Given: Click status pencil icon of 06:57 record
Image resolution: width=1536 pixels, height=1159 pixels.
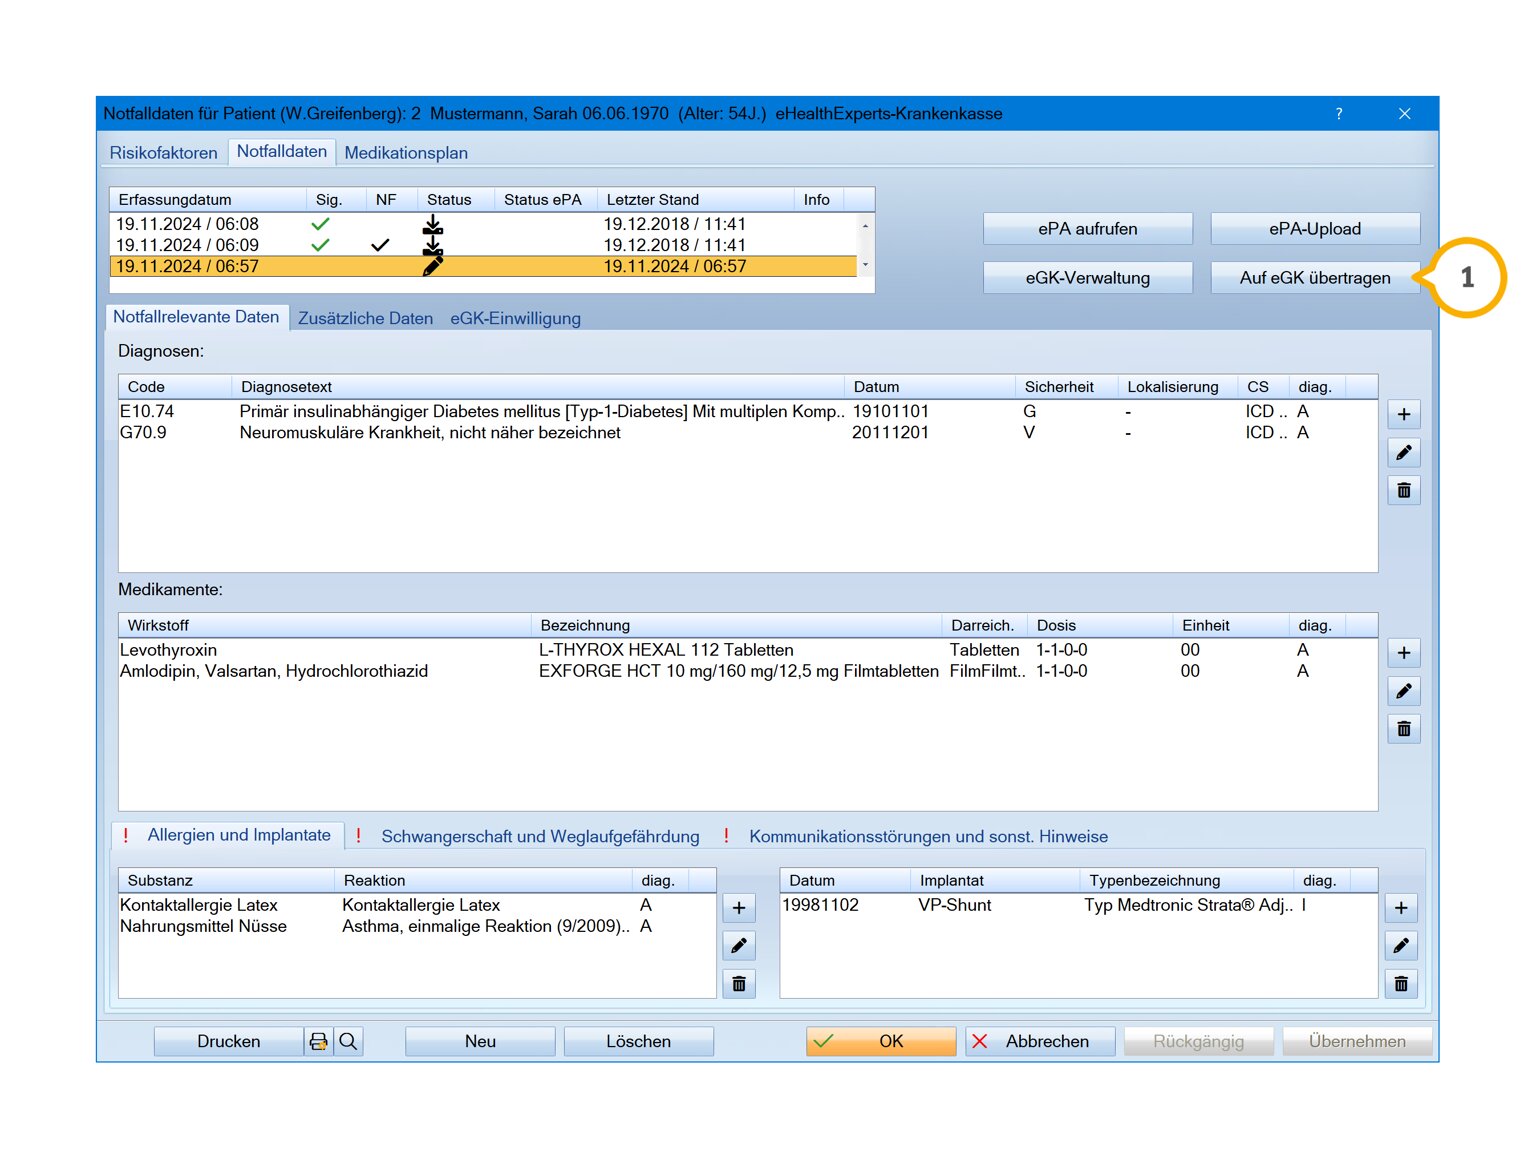Looking at the screenshot, I should (433, 266).
